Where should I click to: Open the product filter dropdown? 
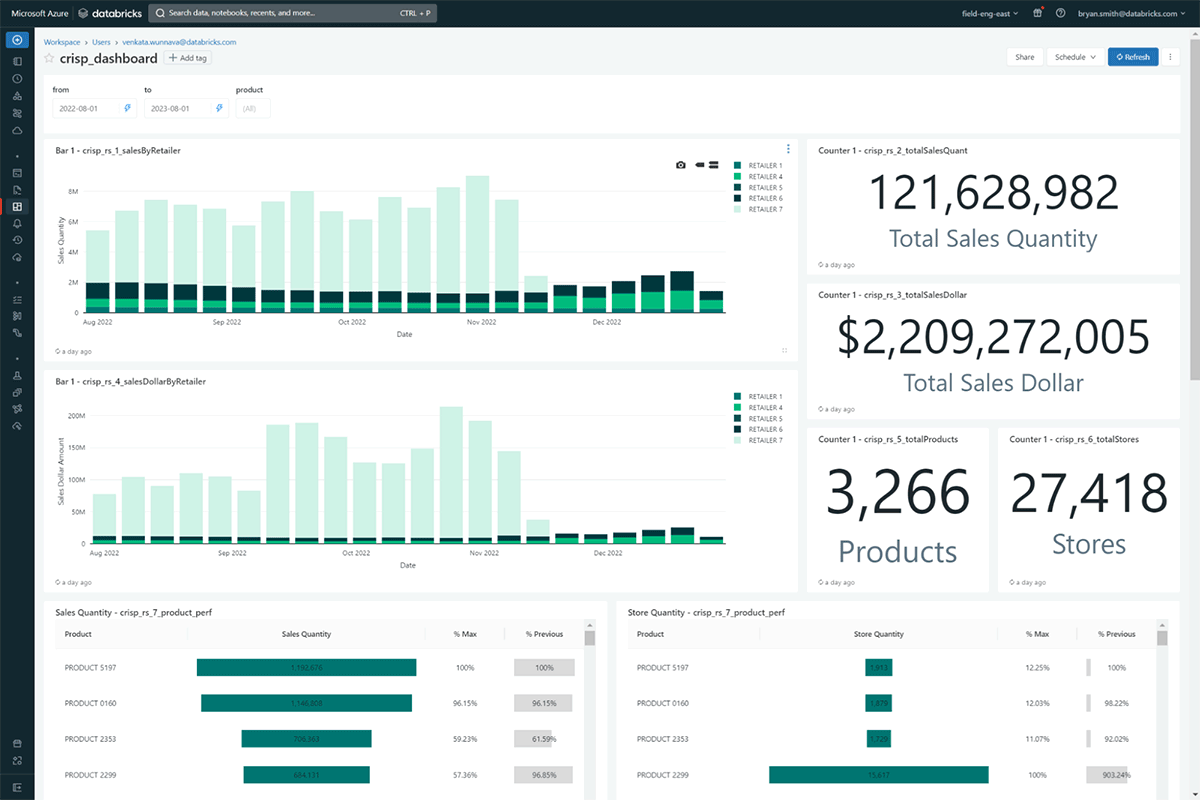click(x=252, y=108)
